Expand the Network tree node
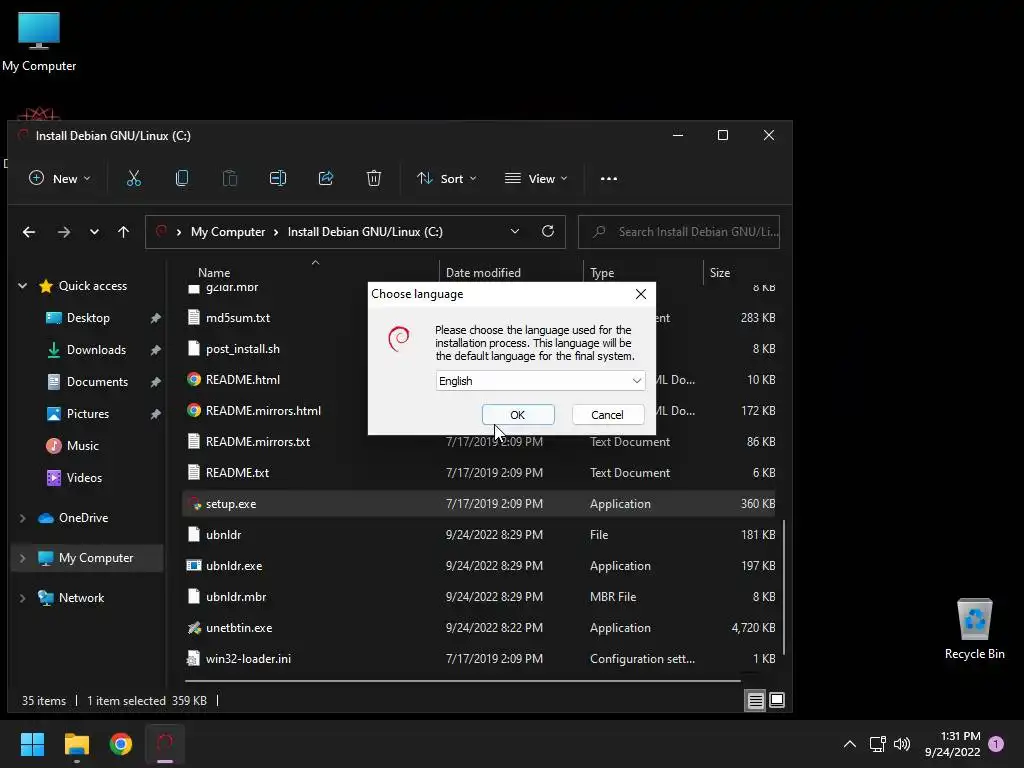 click(x=22, y=598)
